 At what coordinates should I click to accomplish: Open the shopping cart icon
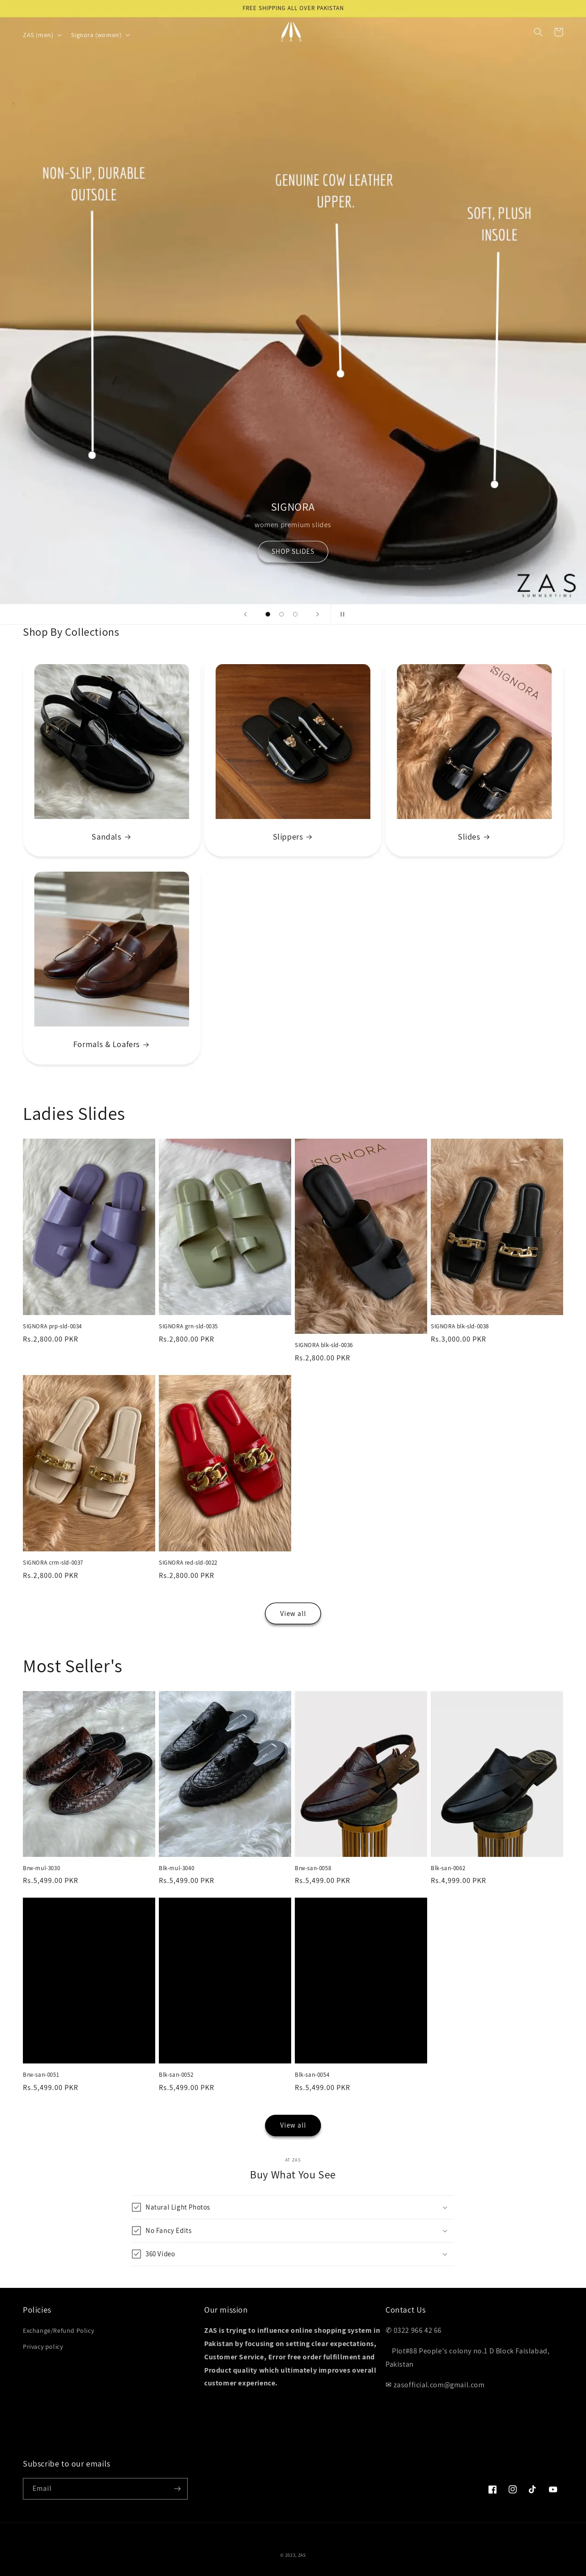click(x=558, y=32)
